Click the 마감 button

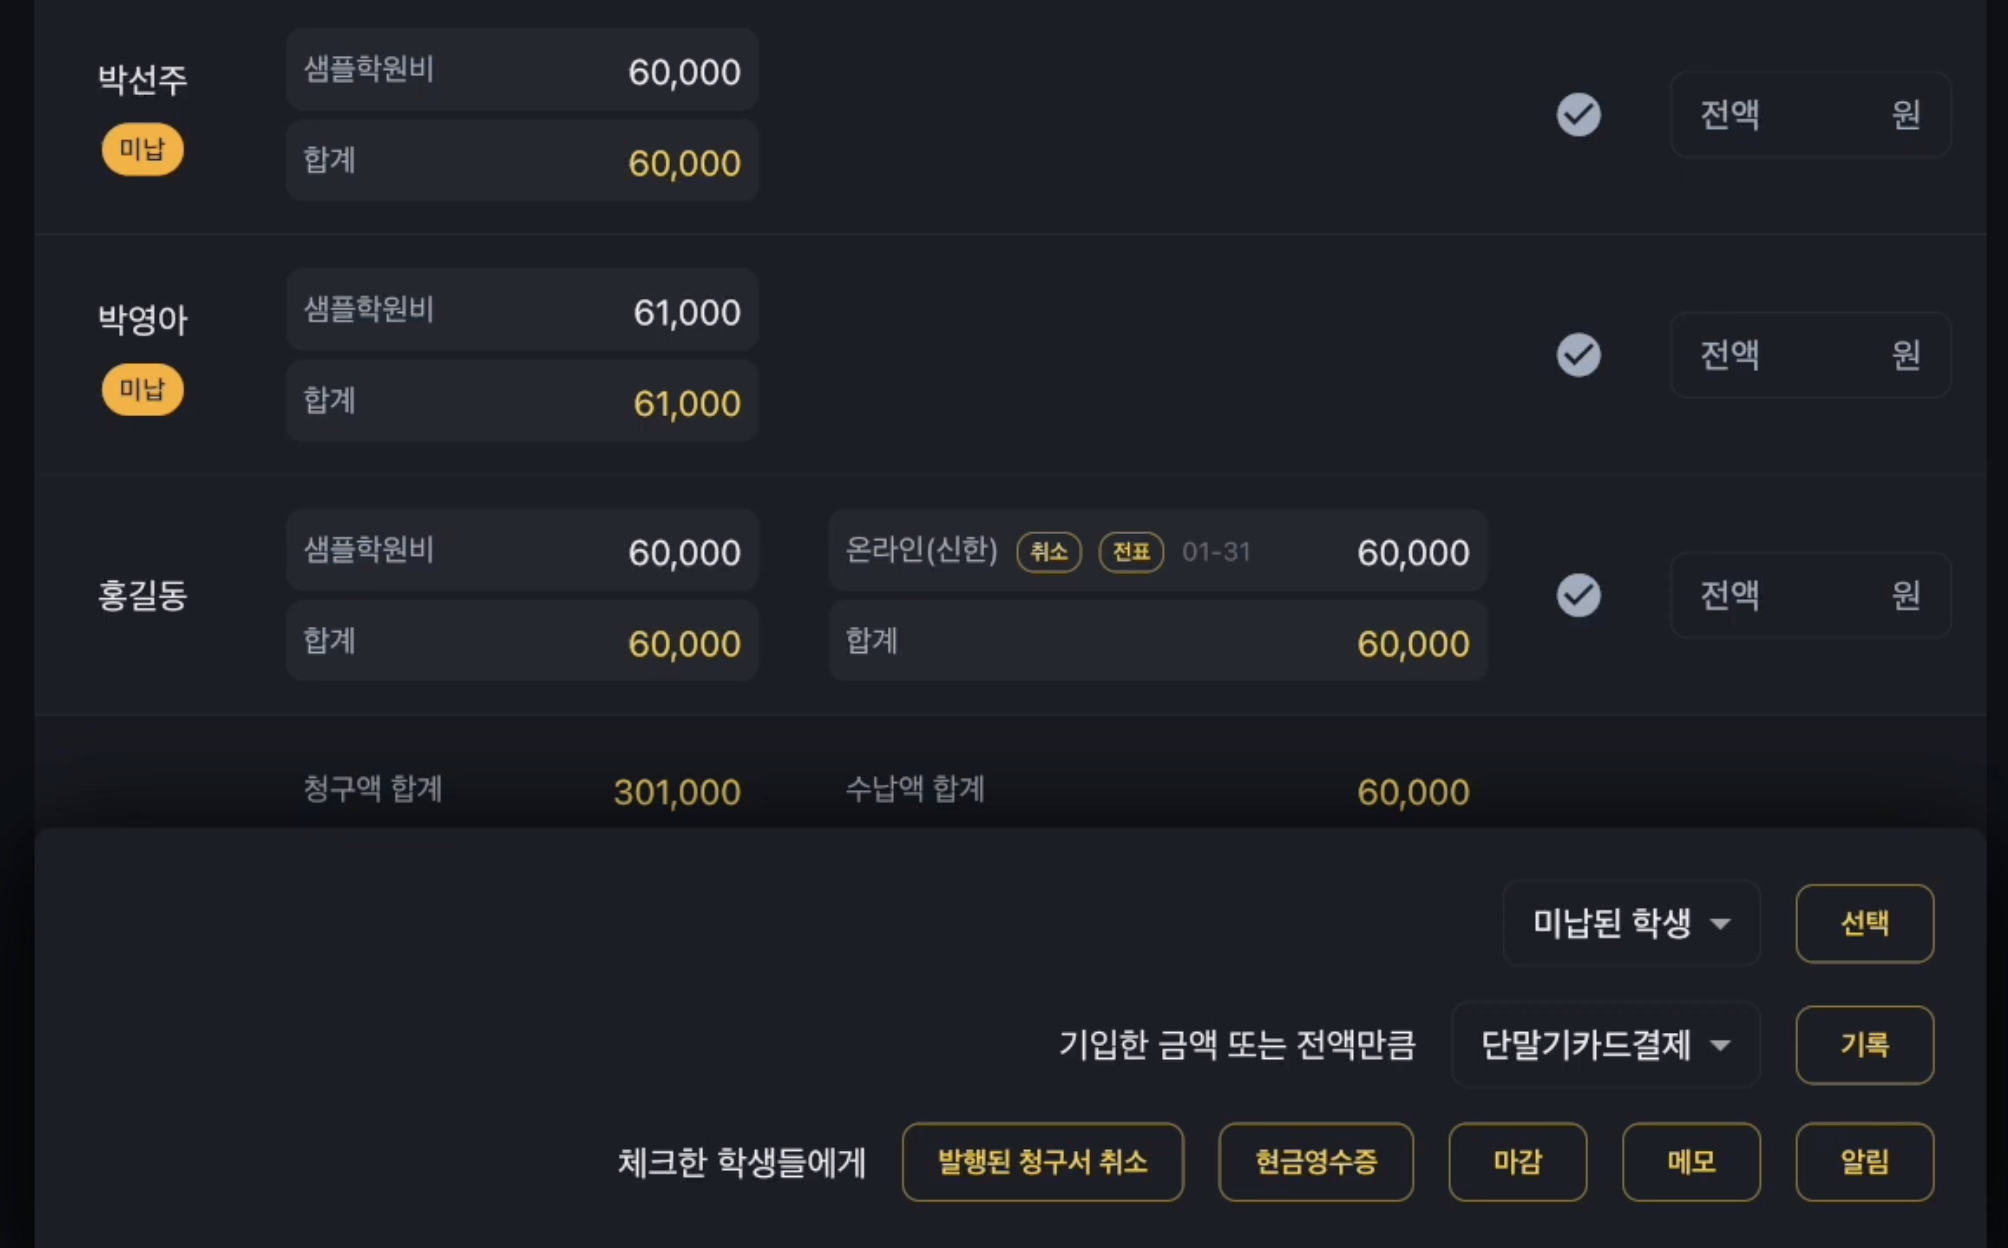(x=1517, y=1162)
